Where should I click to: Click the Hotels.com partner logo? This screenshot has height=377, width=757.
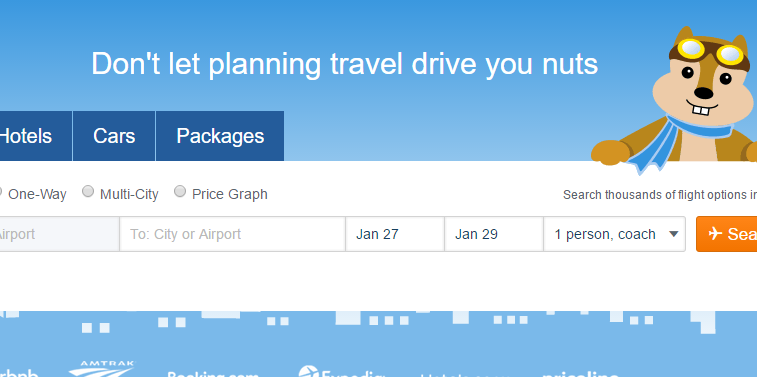(x=464, y=375)
